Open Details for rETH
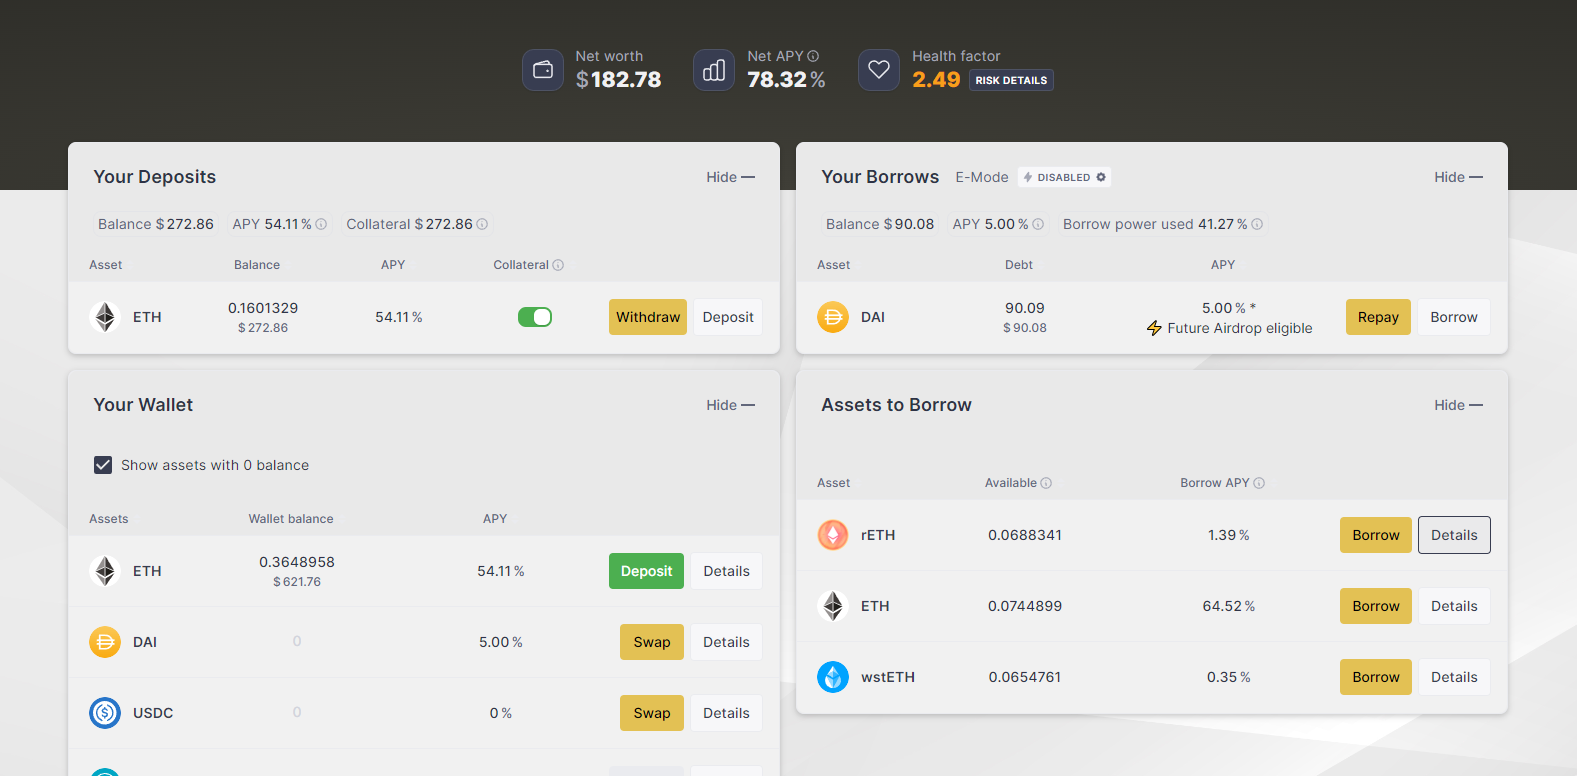Viewport: 1577px width, 776px height. [x=1454, y=535]
